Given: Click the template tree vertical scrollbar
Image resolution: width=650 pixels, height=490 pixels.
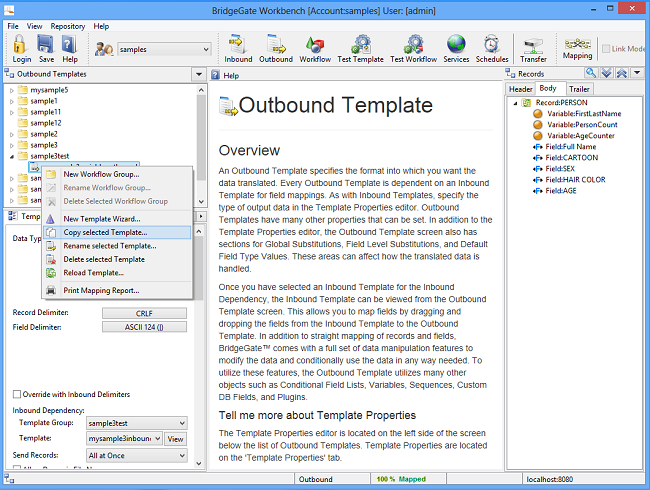Looking at the screenshot, I should [201, 137].
